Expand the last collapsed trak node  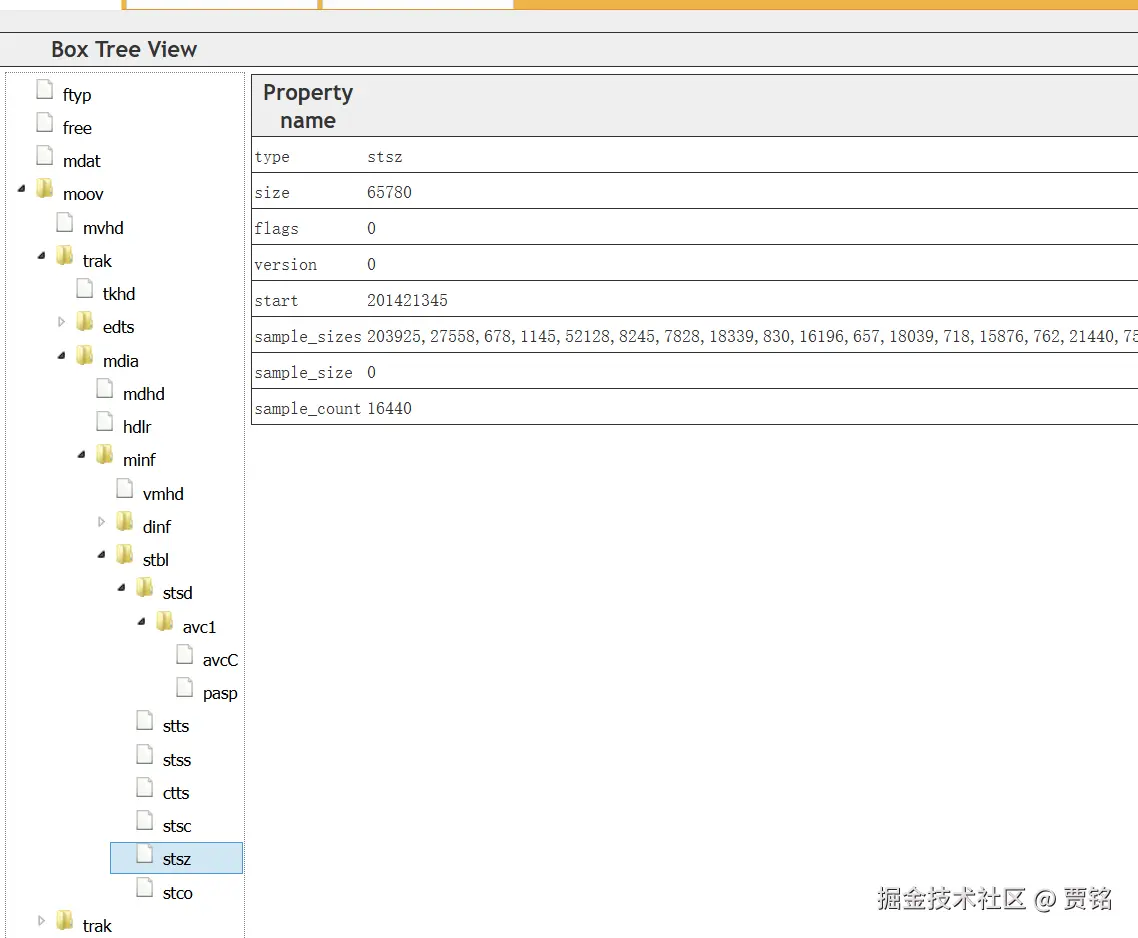pyautogui.click(x=41, y=921)
